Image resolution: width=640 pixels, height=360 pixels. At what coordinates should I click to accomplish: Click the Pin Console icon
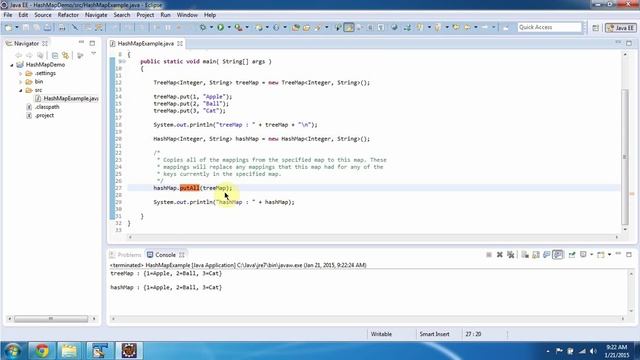[572, 255]
